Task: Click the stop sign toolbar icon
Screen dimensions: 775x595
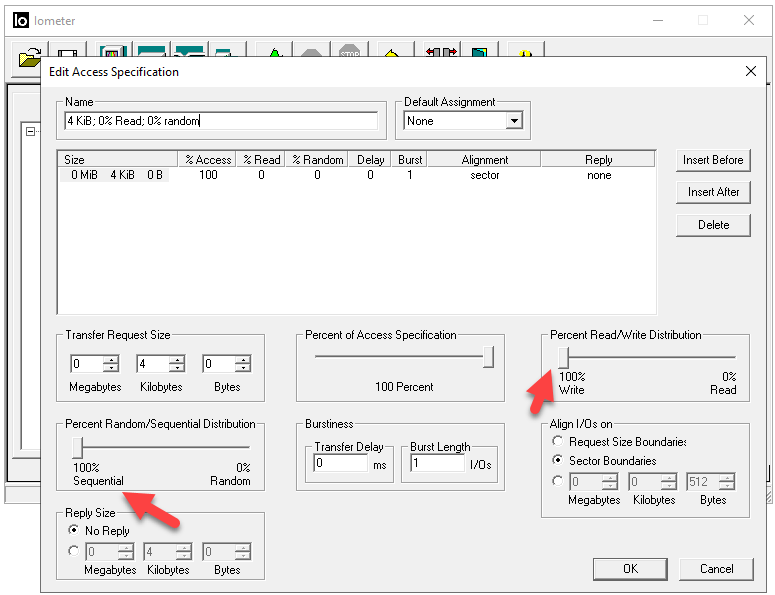Action: [x=349, y=52]
